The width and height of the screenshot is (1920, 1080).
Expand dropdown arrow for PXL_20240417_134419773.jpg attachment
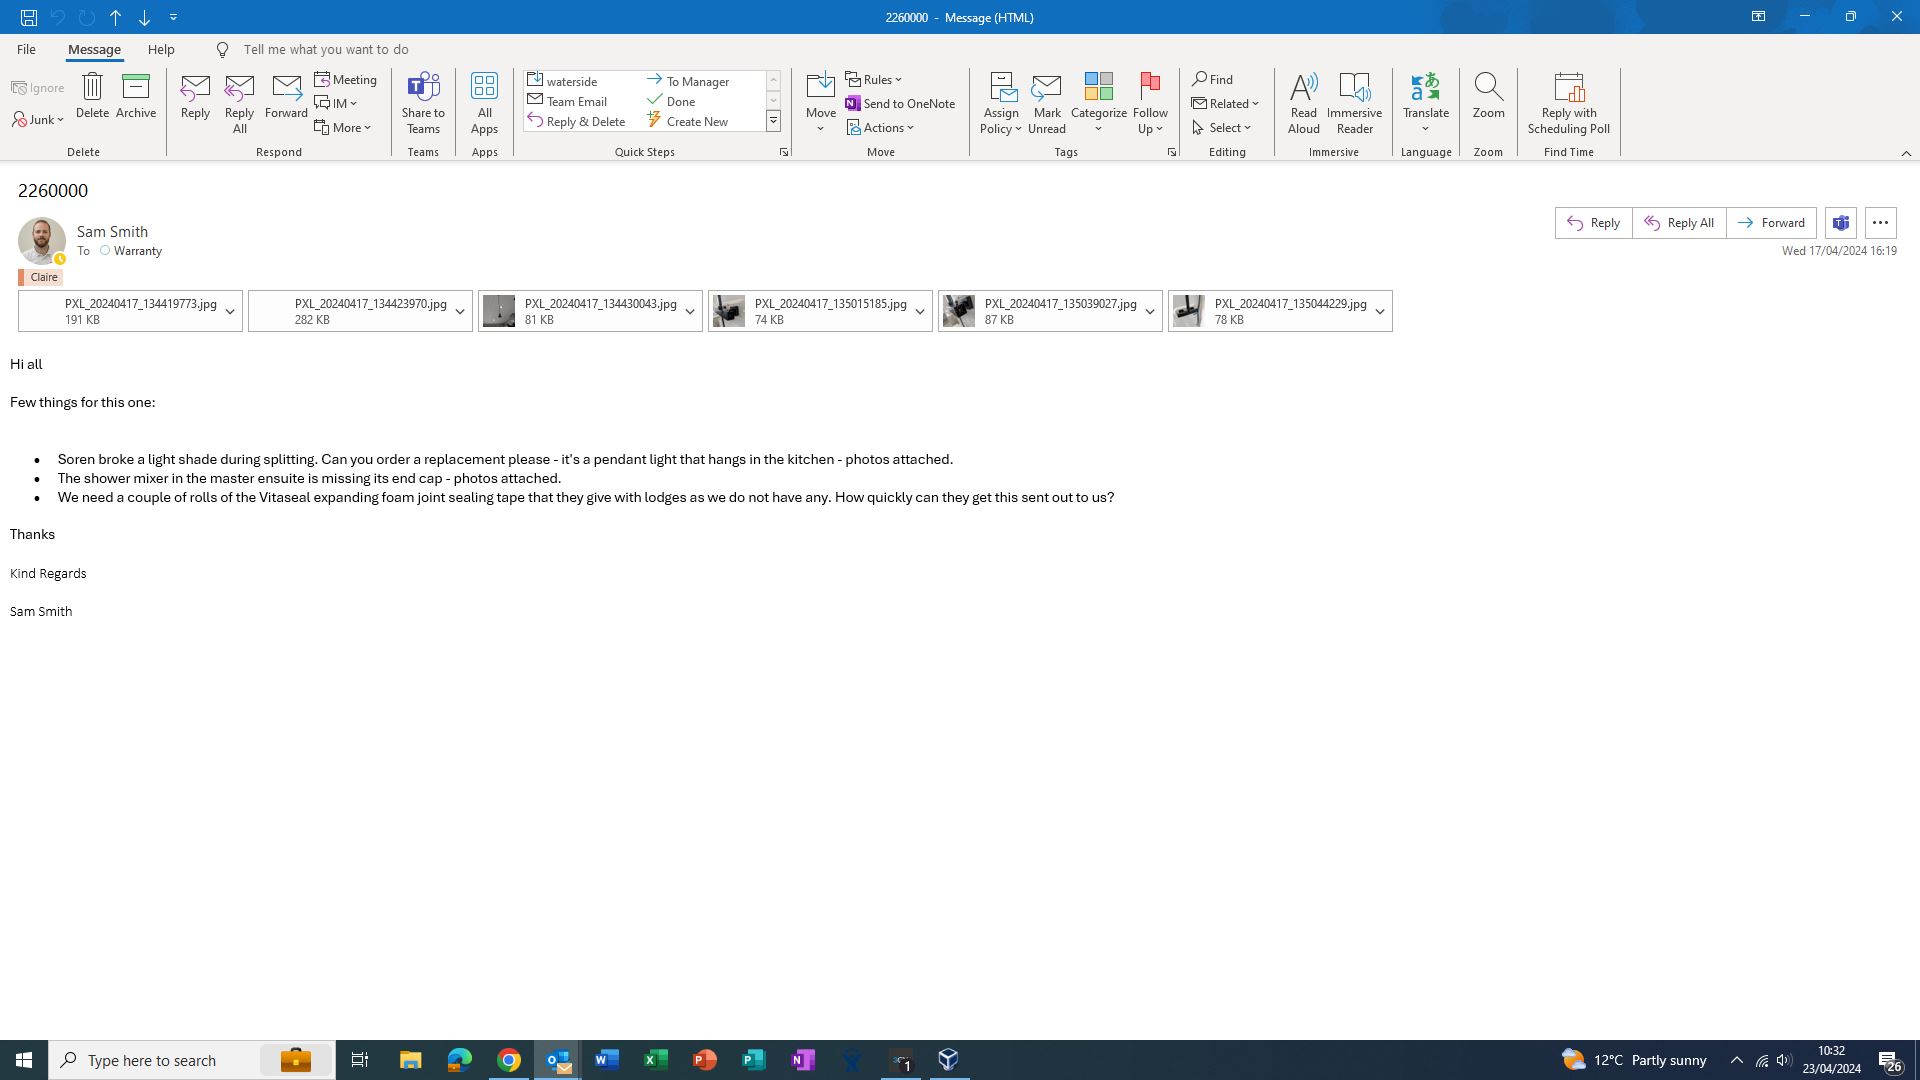click(230, 312)
